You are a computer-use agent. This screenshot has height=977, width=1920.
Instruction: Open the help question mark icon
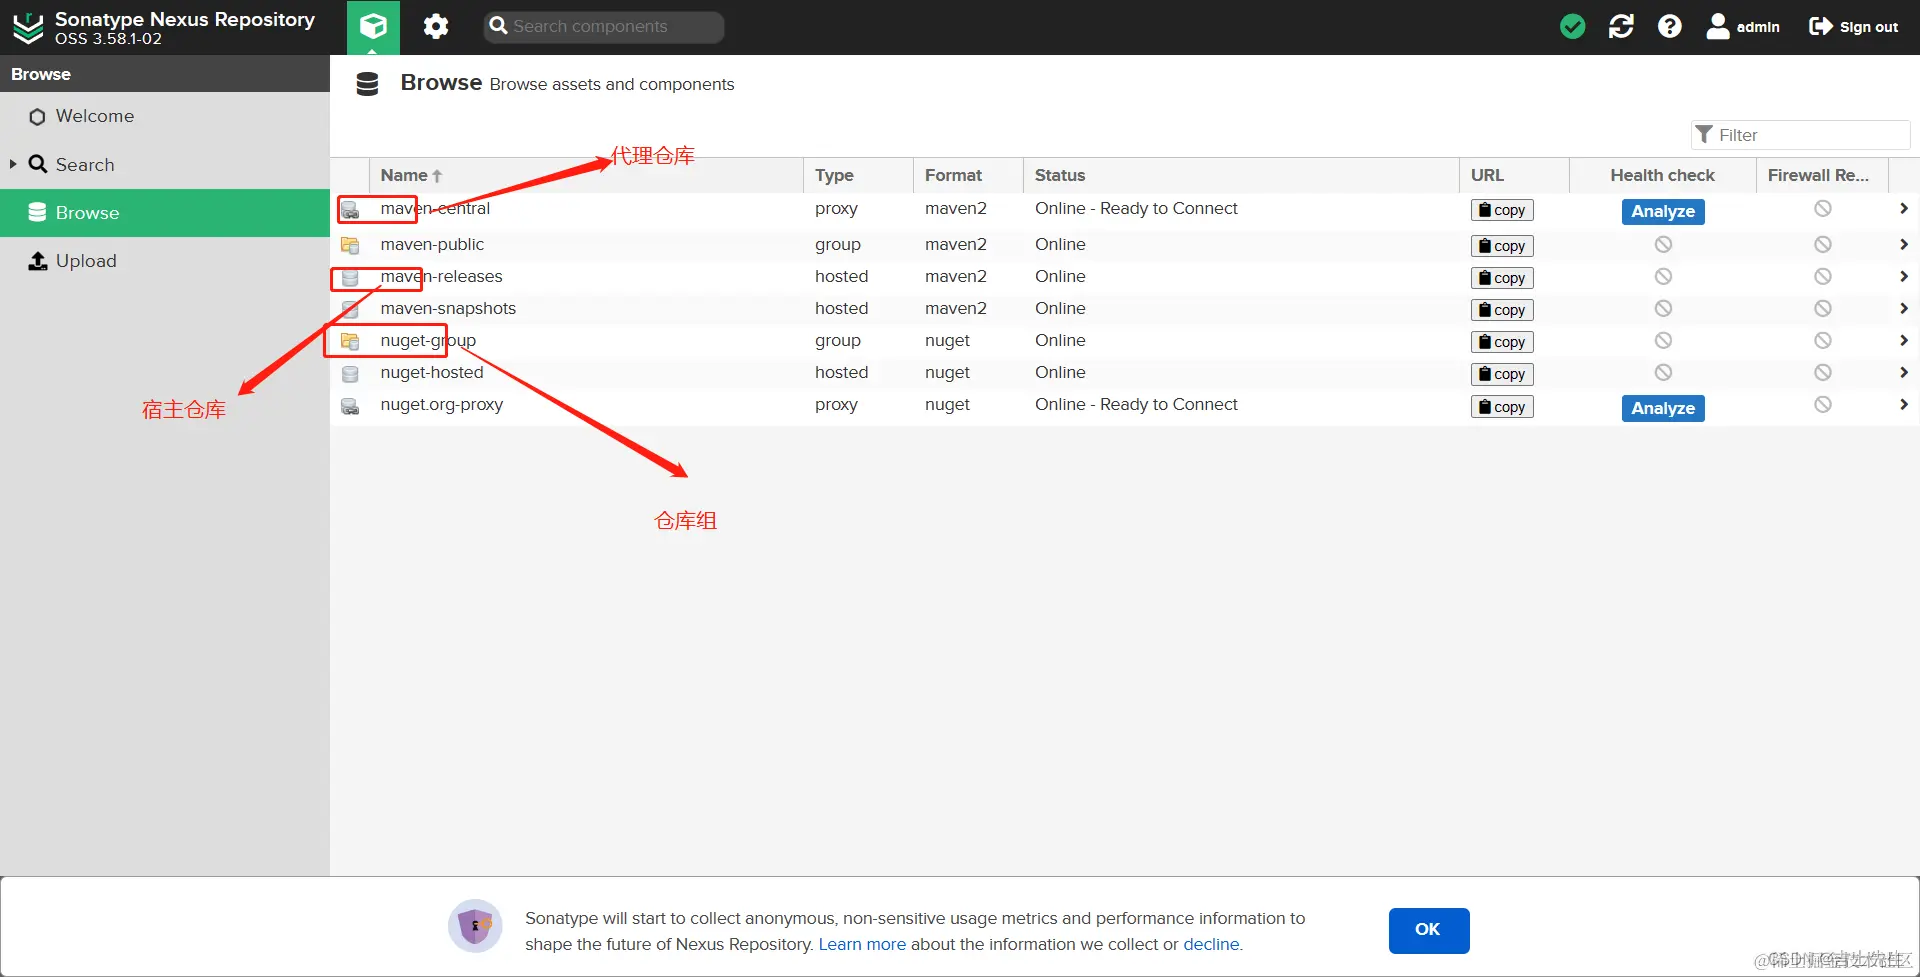[x=1669, y=27]
